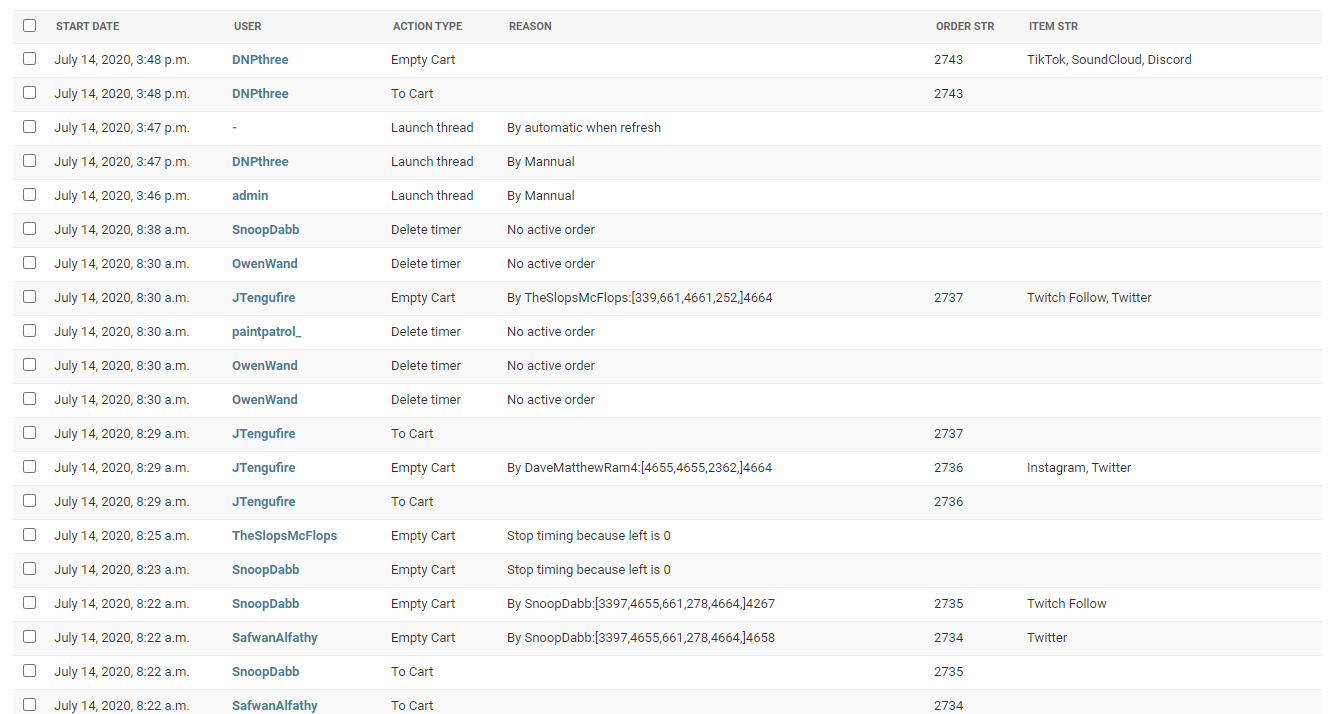The width and height of the screenshot is (1329, 714).
Task: Open JTengufire link for order 2737 Empty Cart
Action: [x=263, y=297]
